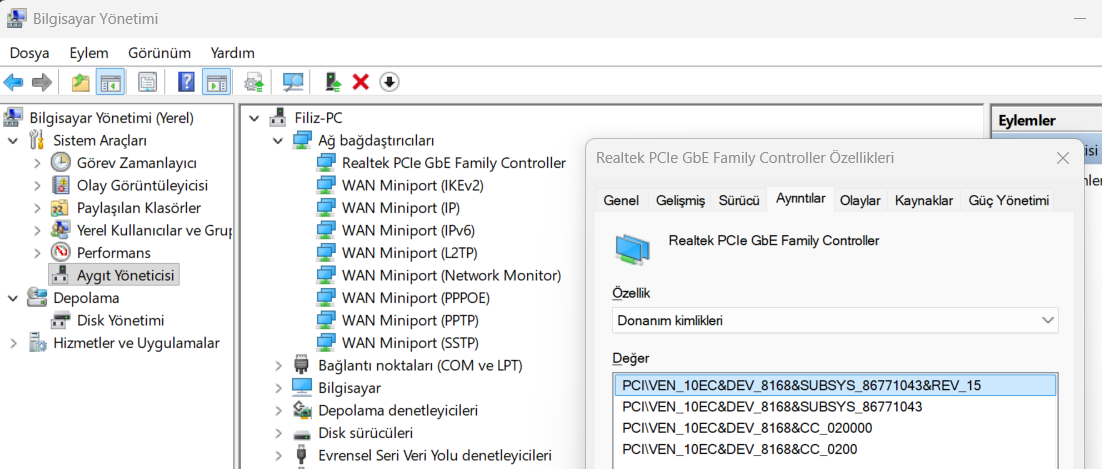Open the Özellik dropdown showing Donanım kimlikleri
Viewport: 1102px width, 469px height.
(835, 321)
